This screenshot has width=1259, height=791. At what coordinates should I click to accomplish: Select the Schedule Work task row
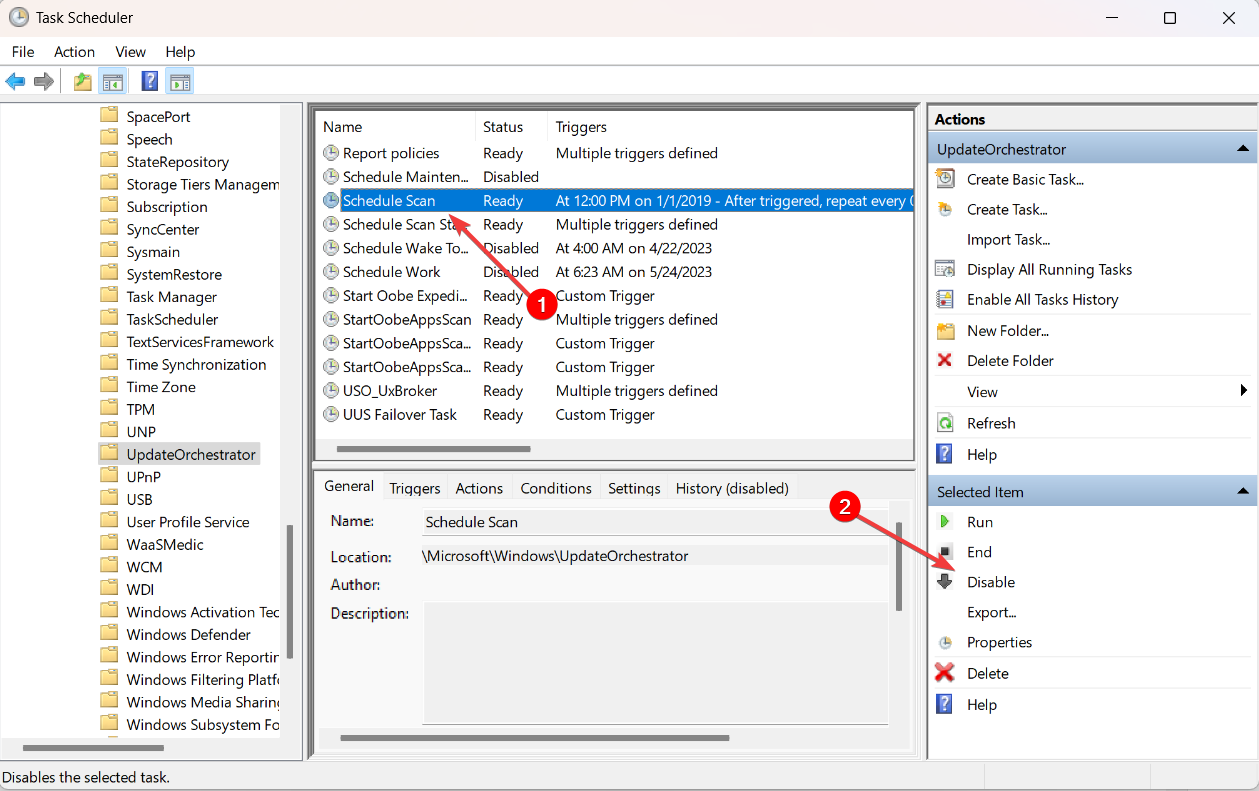click(x=392, y=272)
